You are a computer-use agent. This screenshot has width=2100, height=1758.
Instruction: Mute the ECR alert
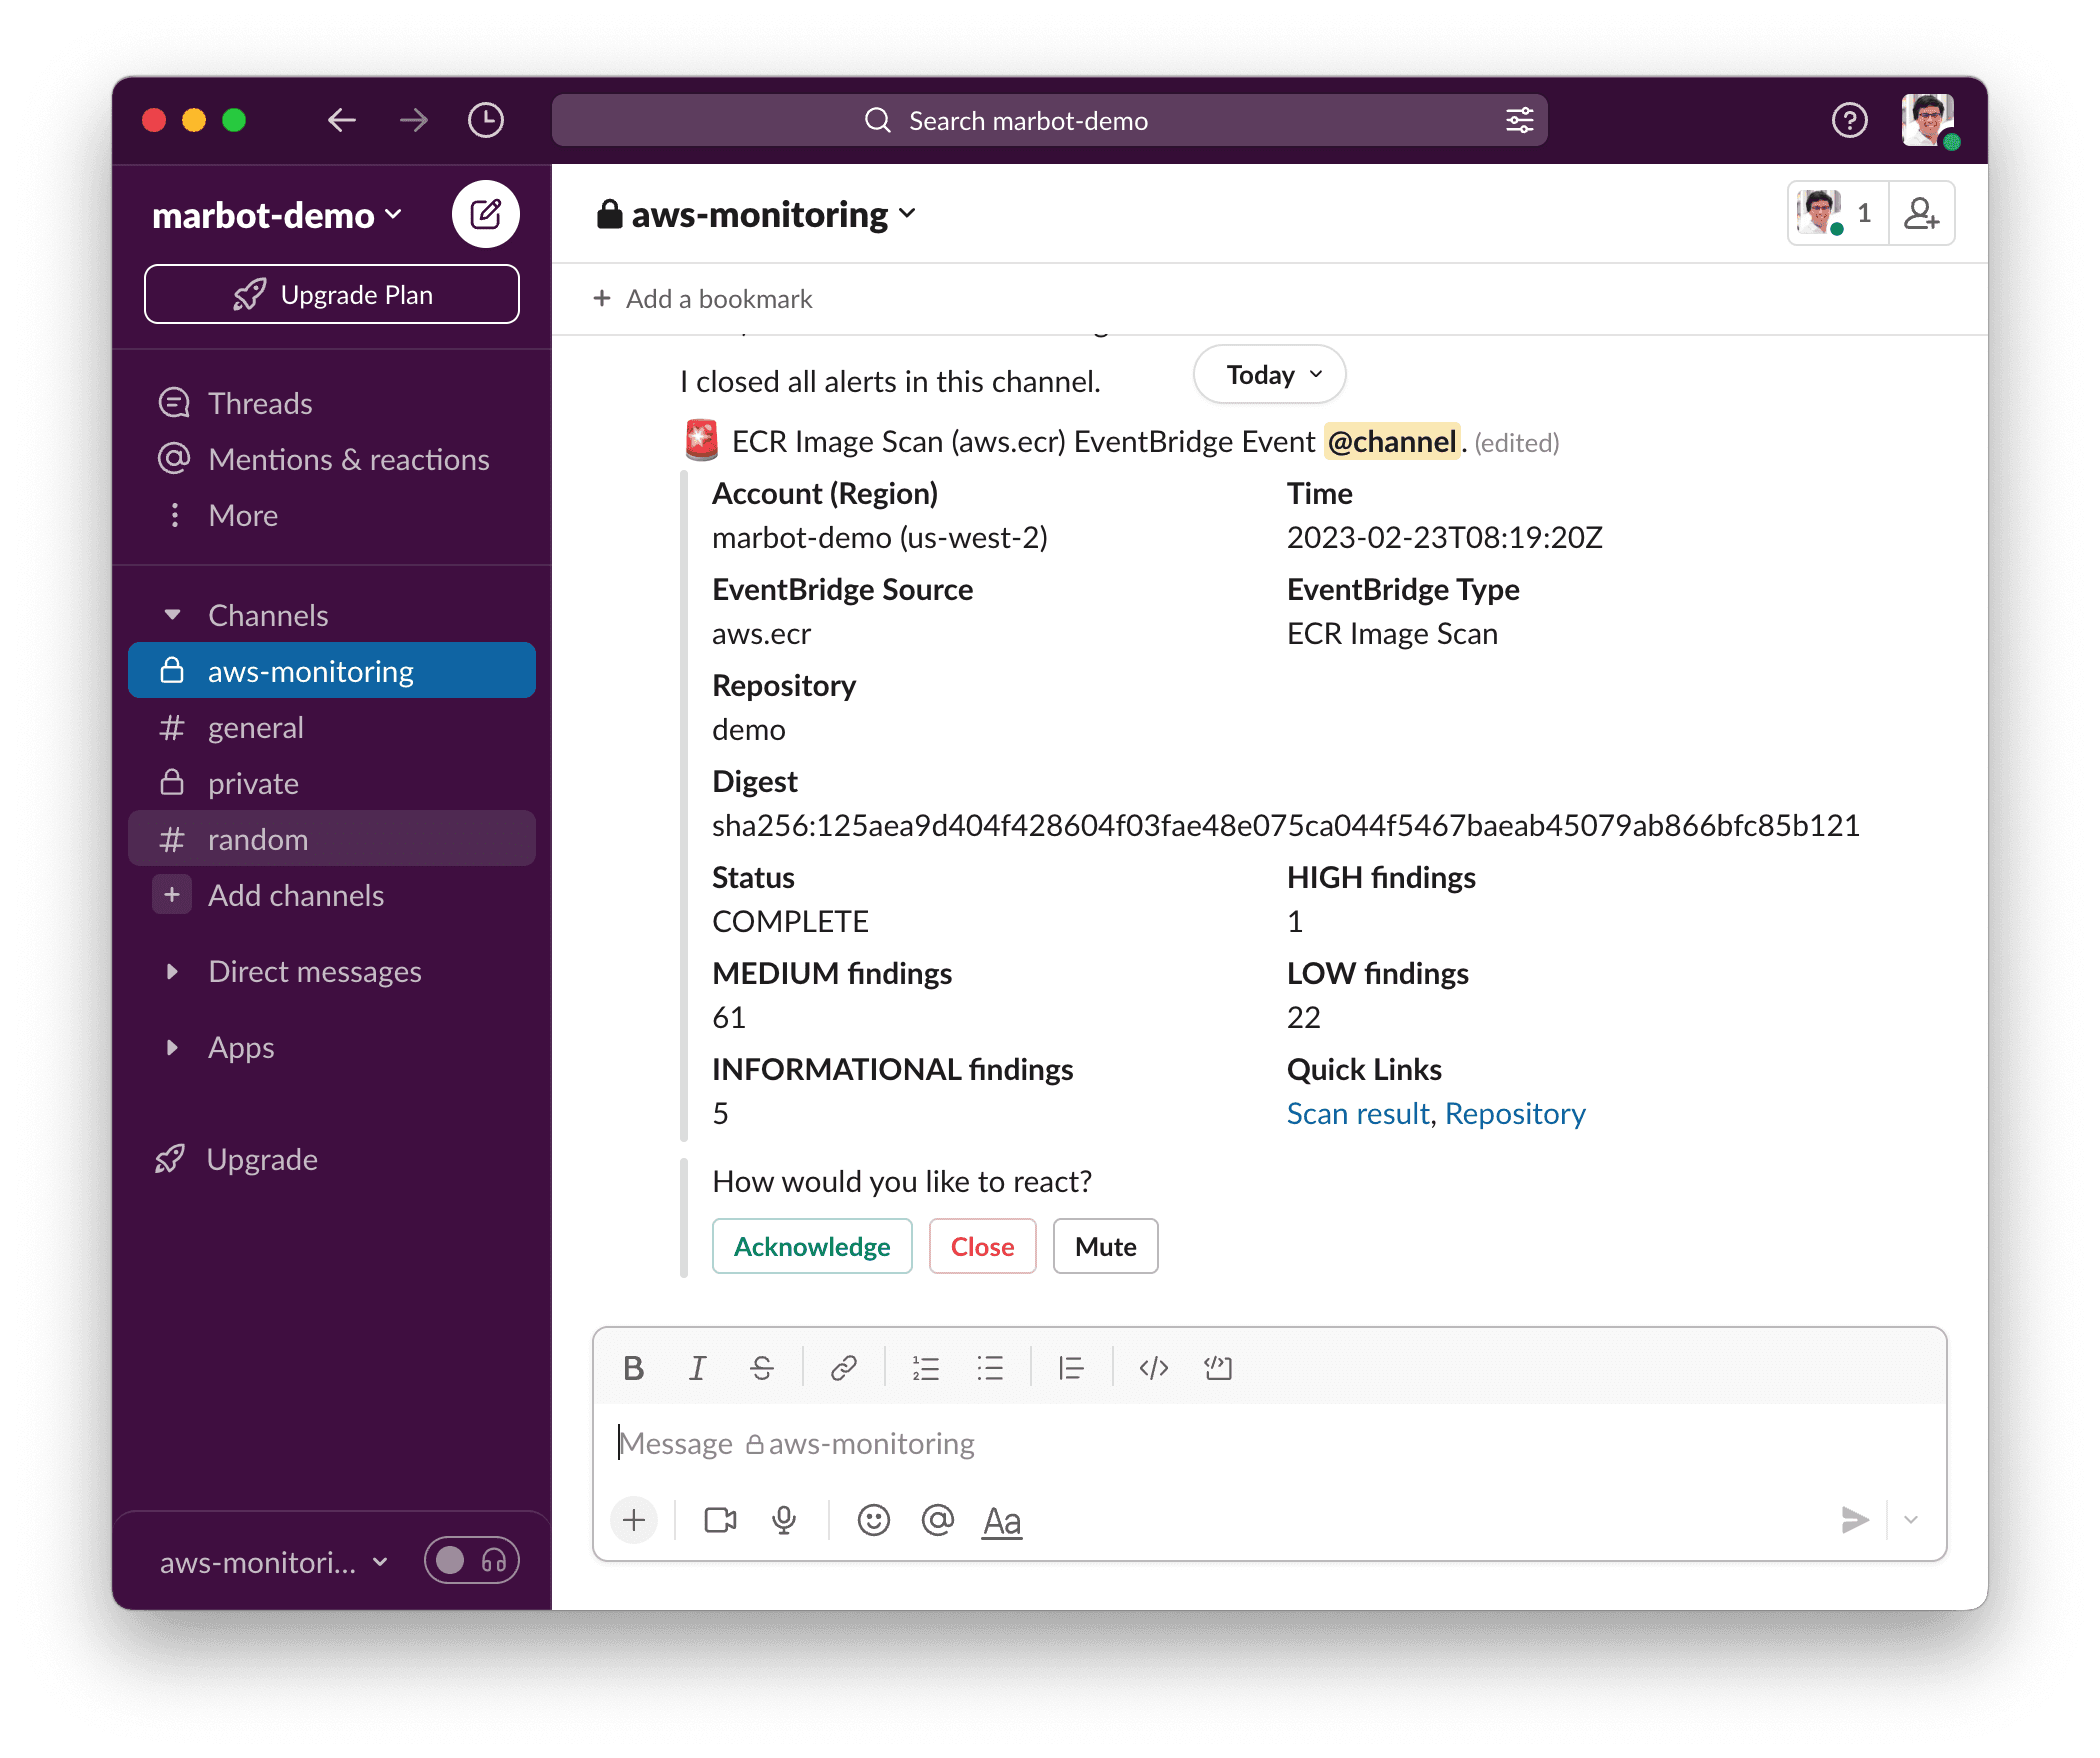point(1105,1246)
